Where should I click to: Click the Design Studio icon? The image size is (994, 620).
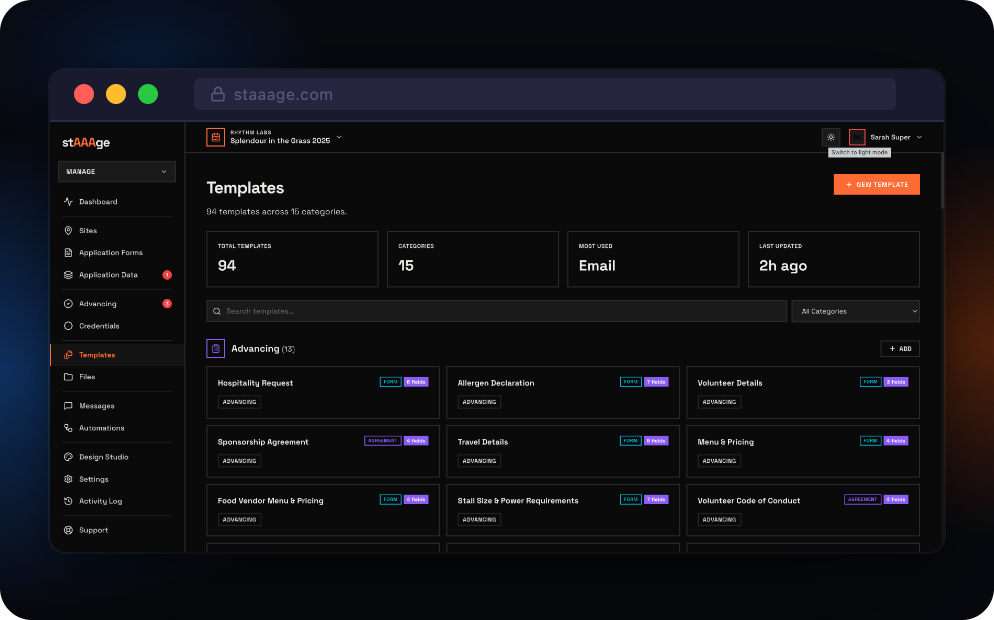point(68,457)
